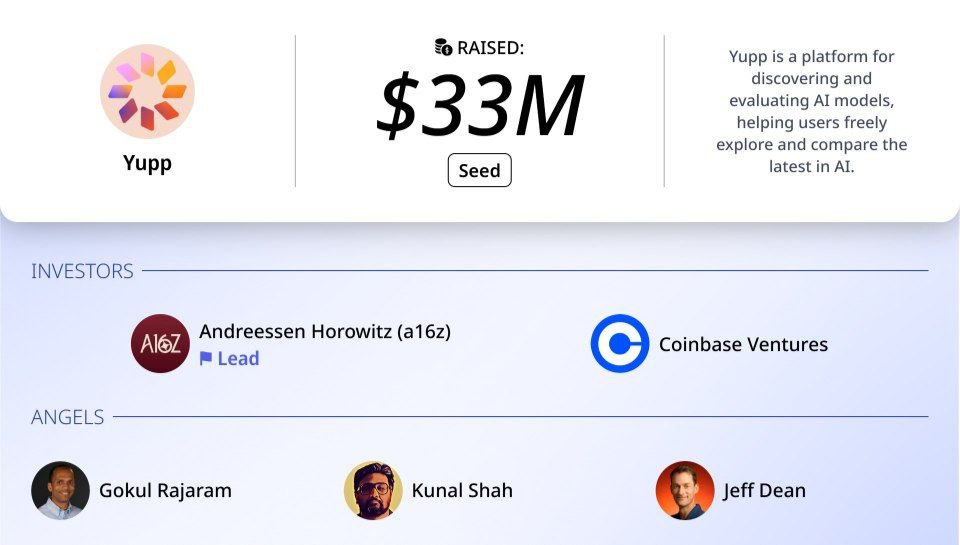Click the Yupp platform description text
960x545 pixels.
click(811, 111)
